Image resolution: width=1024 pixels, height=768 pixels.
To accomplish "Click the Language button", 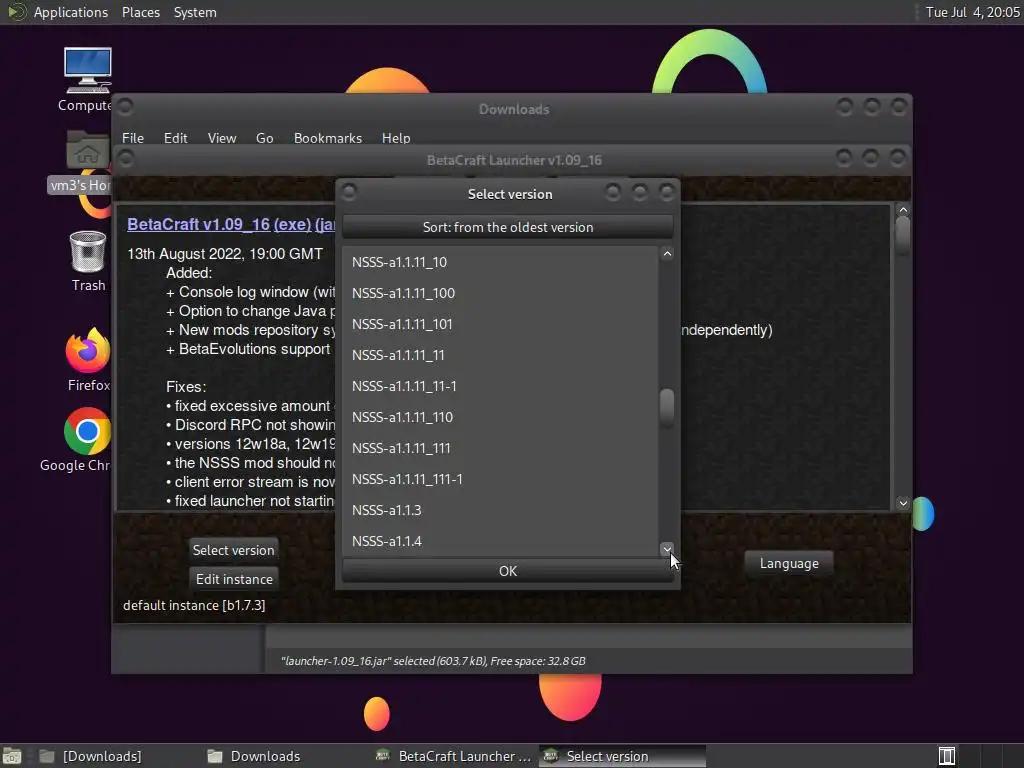I will coord(789,564).
